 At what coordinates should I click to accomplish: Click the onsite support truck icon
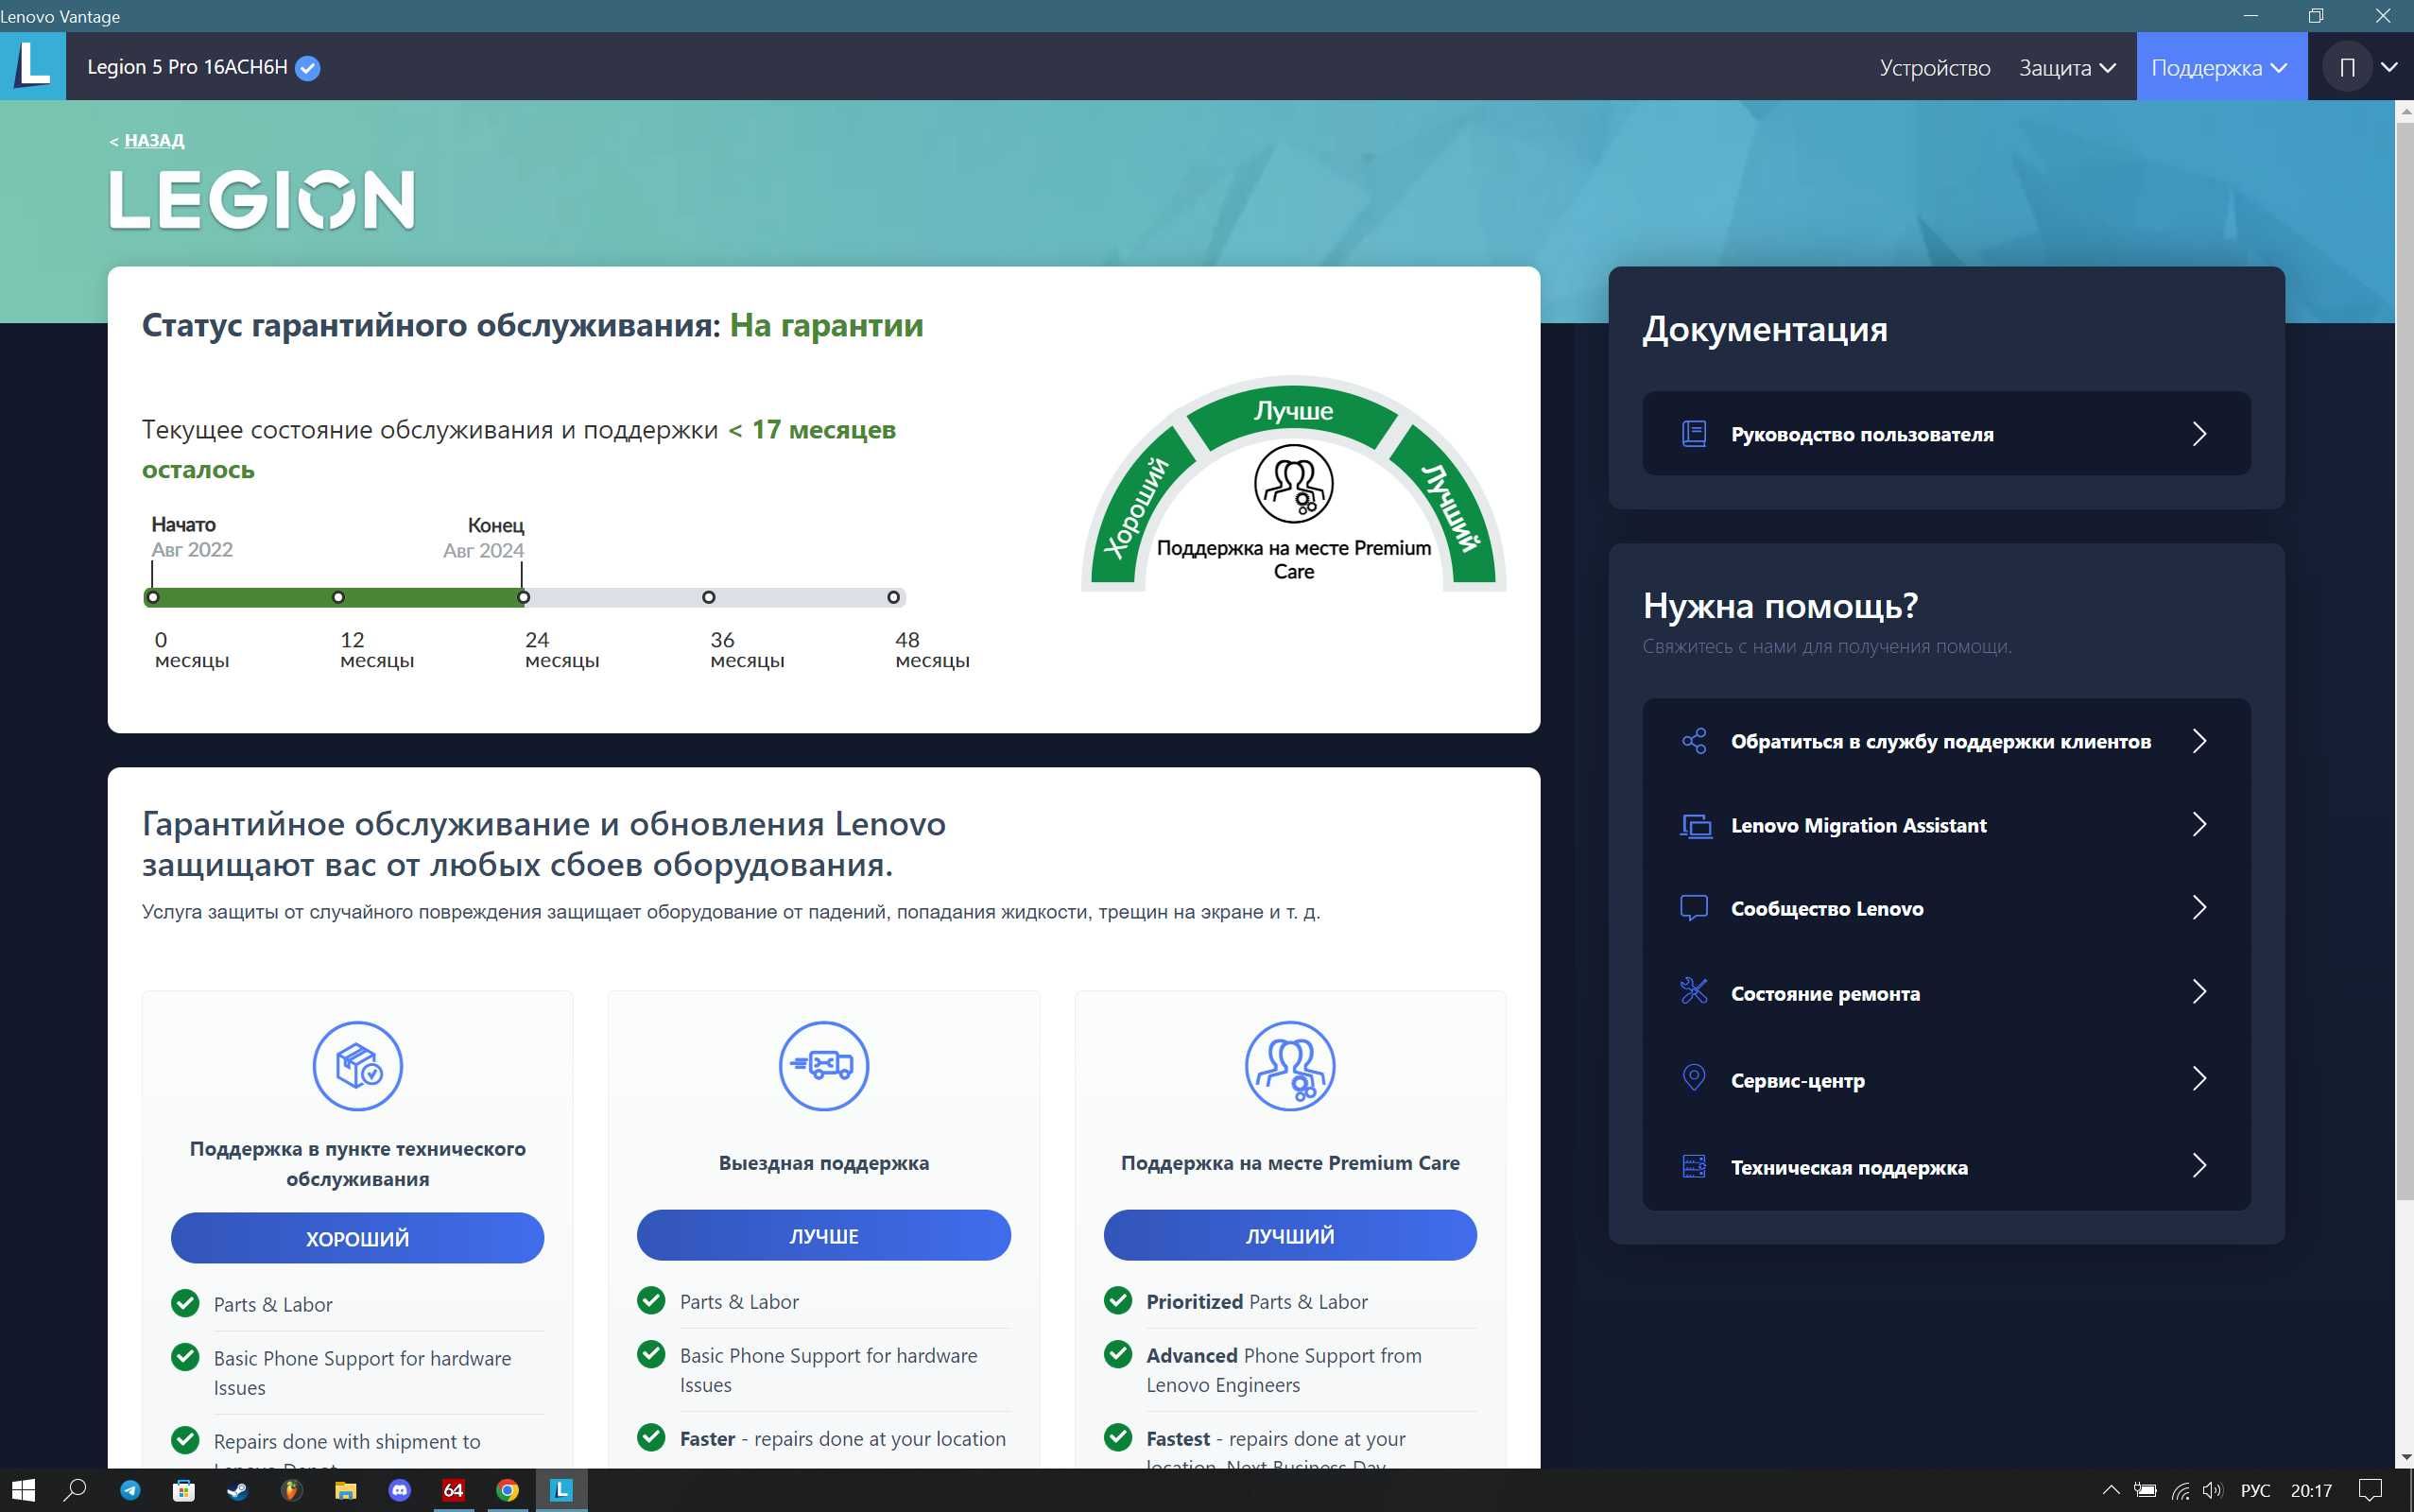click(824, 1066)
